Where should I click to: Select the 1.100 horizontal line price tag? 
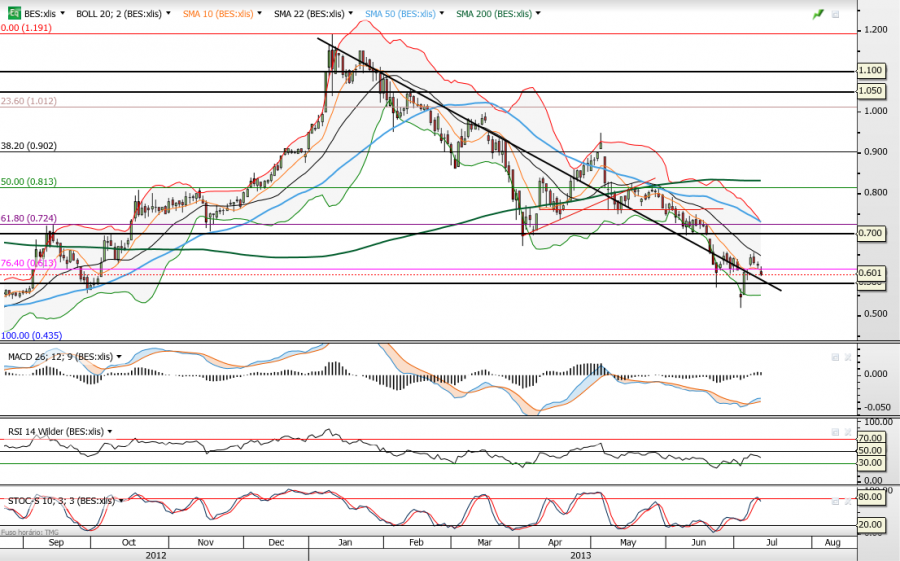coord(870,70)
